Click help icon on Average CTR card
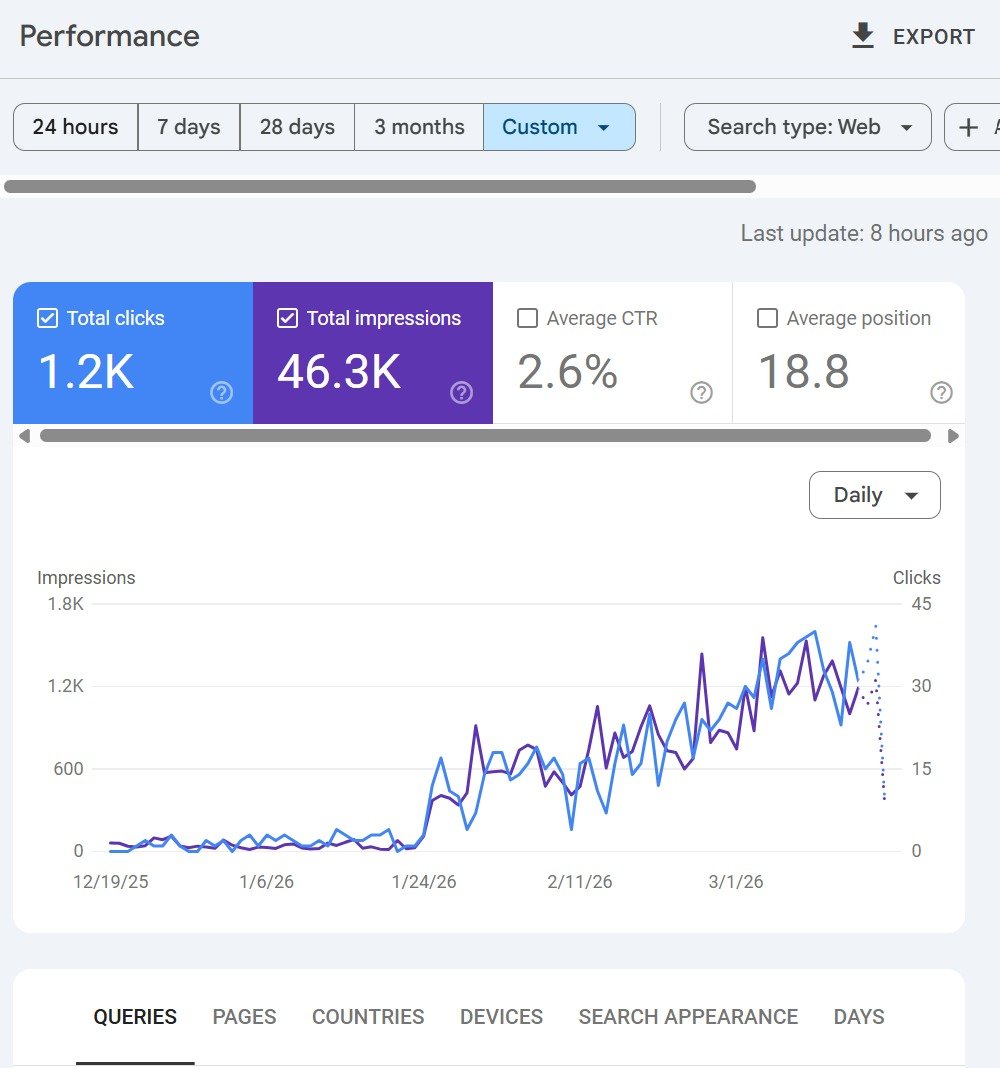1000x1068 pixels. (x=702, y=393)
